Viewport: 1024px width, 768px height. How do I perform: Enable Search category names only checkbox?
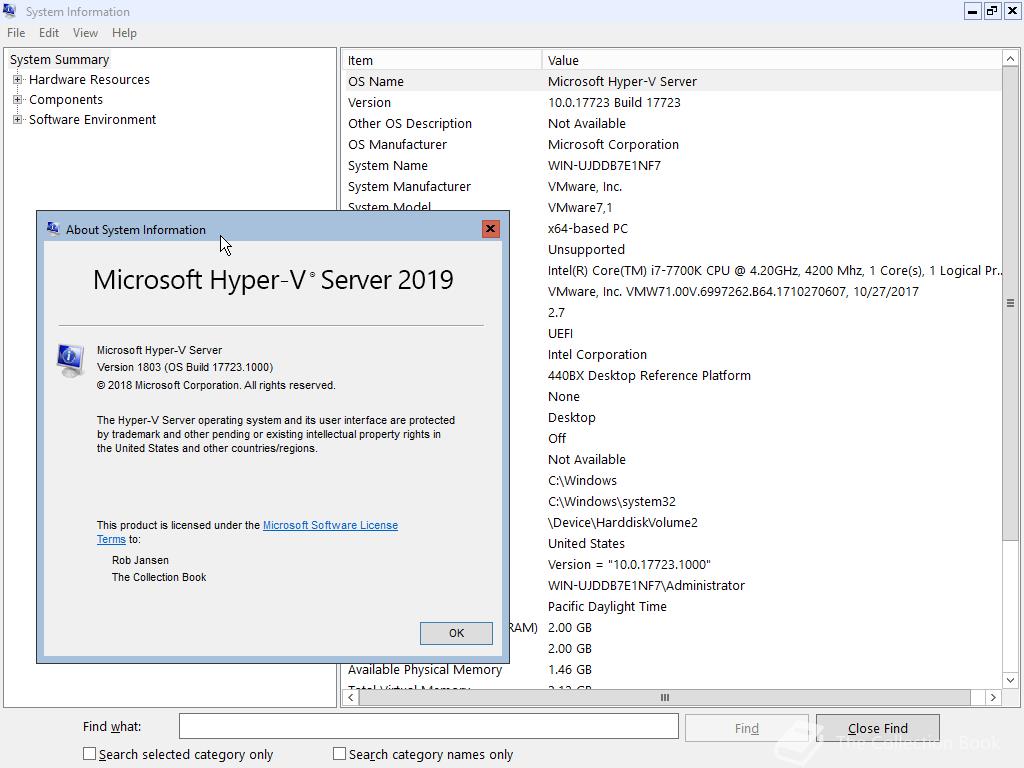(x=339, y=754)
